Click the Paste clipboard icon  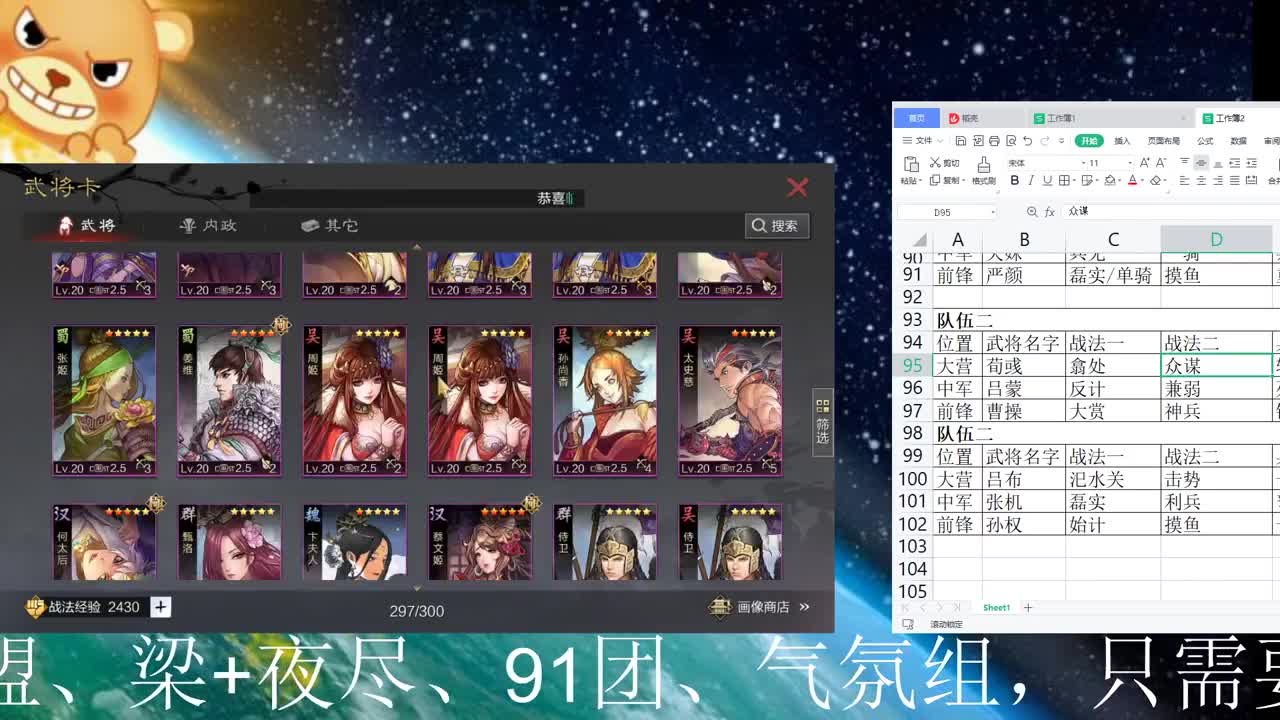[911, 163]
